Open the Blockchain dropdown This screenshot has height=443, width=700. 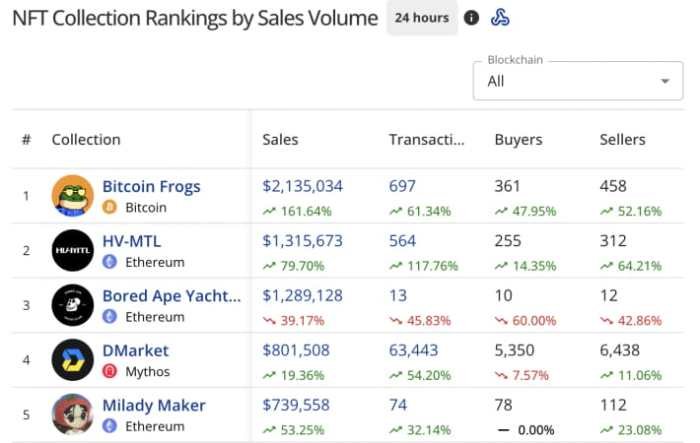pyautogui.click(x=570, y=81)
